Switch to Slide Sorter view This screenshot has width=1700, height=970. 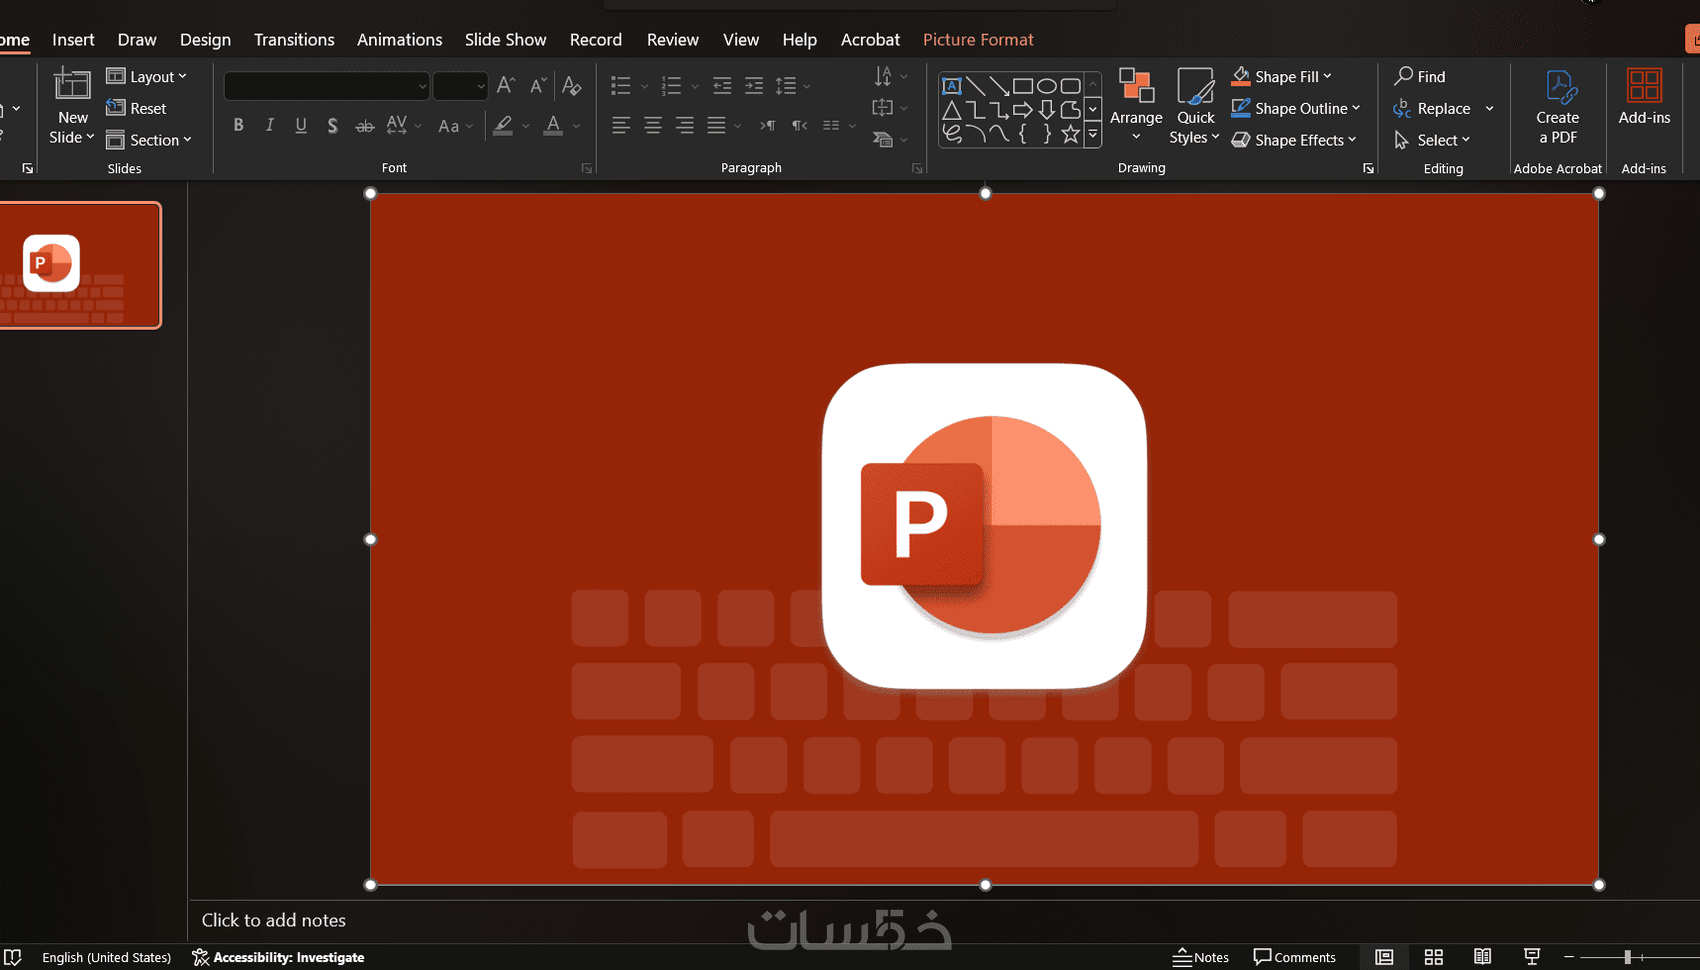1433,957
